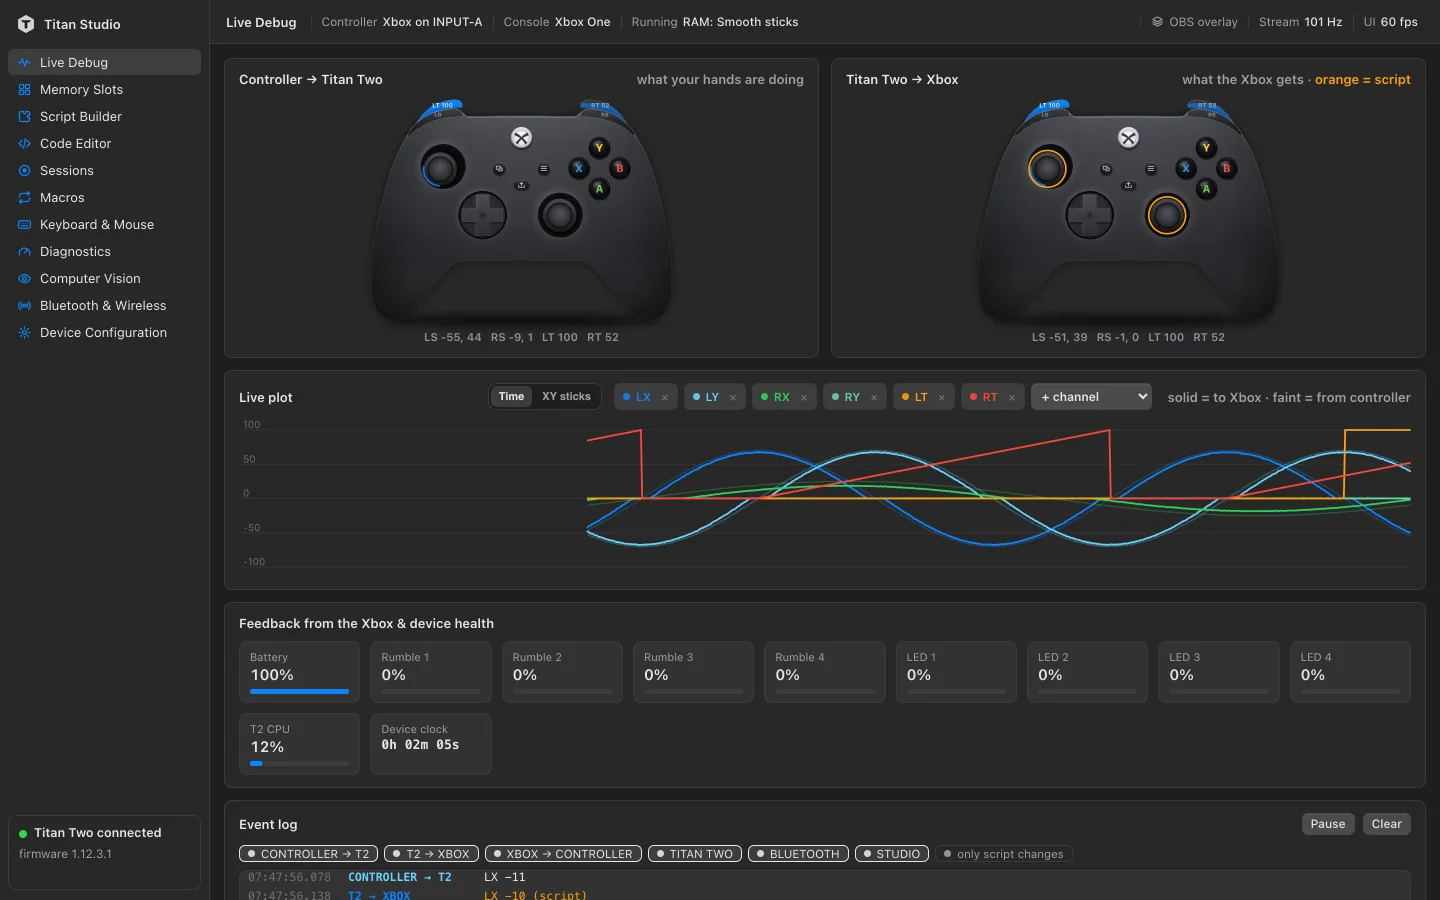
Task: Click the Running RAM: Smooth sticks status
Action: (x=715, y=22)
